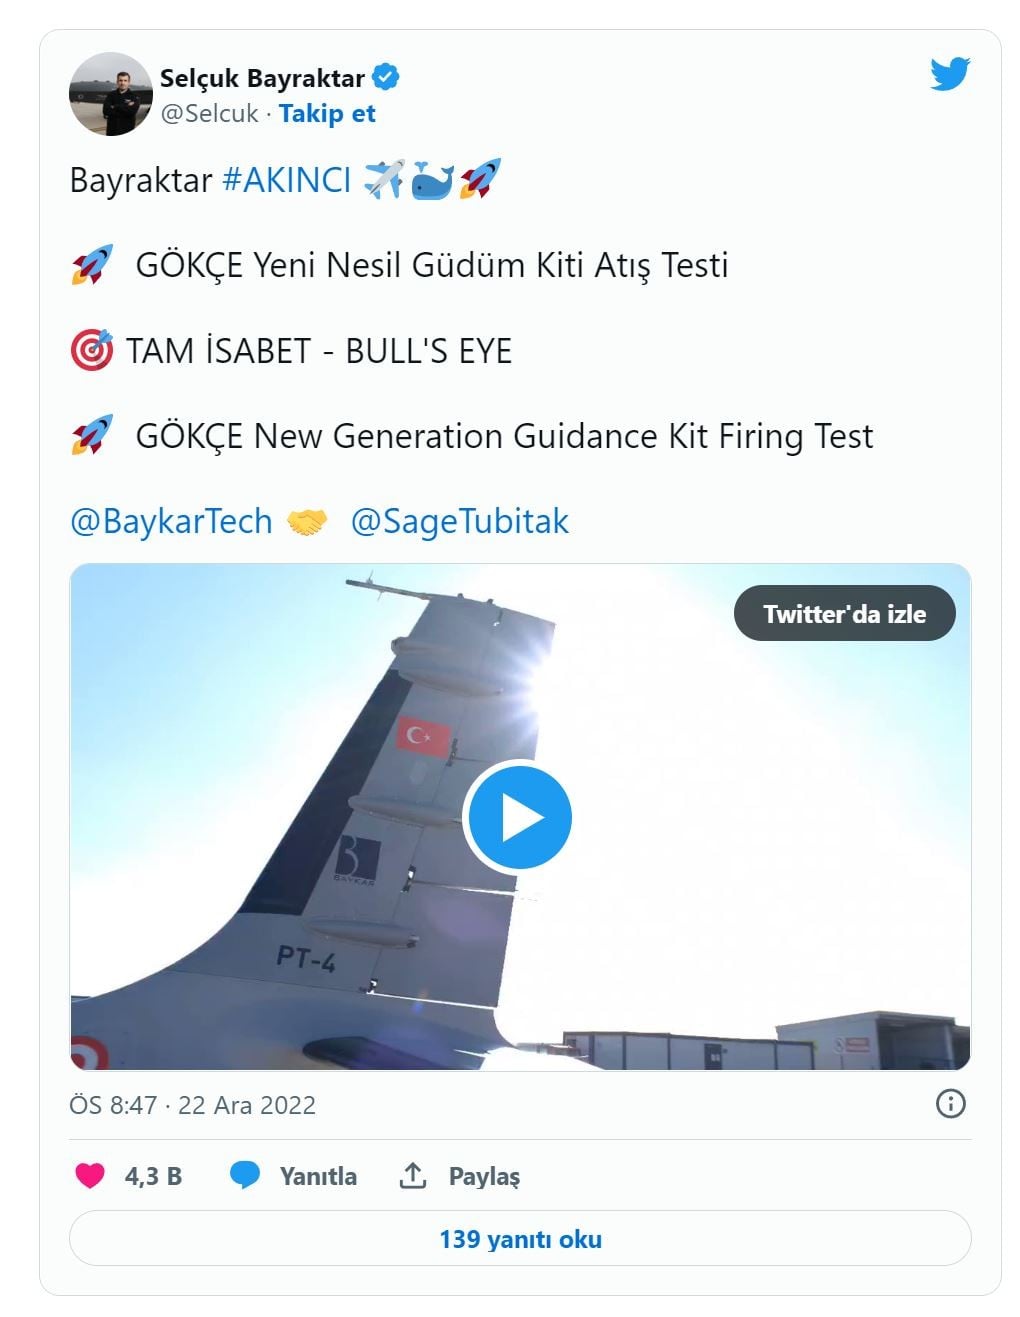Open the #AKINCI hashtag

tap(286, 180)
